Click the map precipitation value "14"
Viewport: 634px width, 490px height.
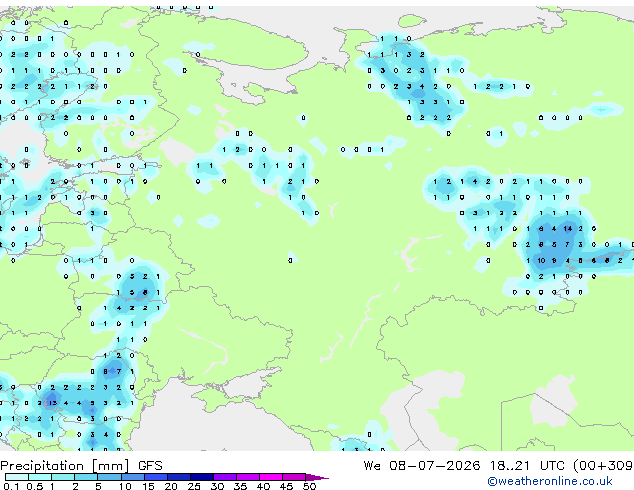click(x=568, y=228)
